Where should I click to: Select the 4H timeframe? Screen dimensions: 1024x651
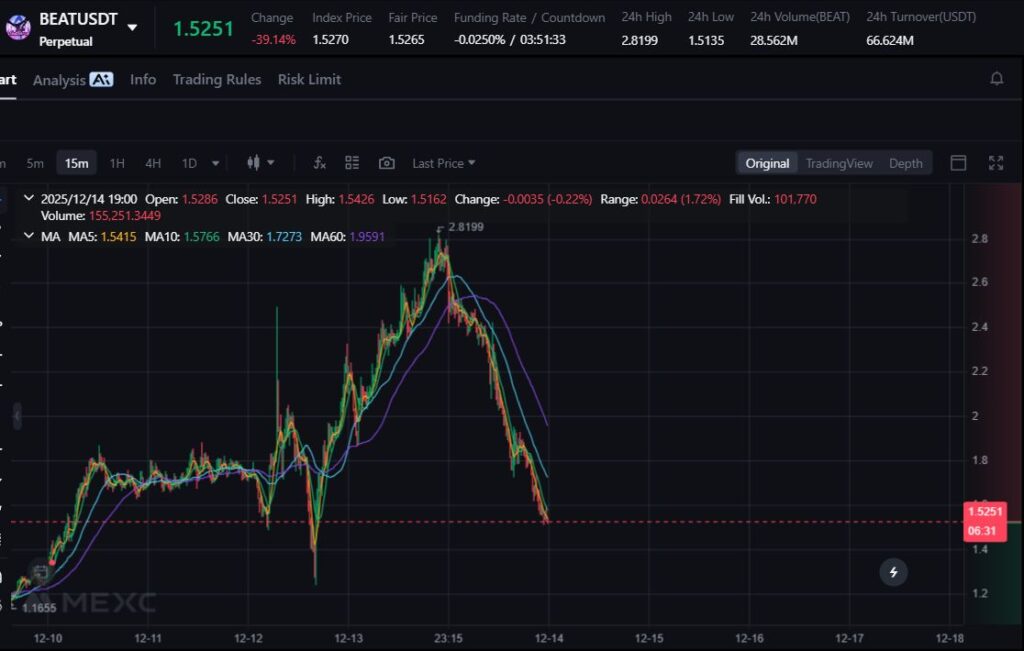153,163
